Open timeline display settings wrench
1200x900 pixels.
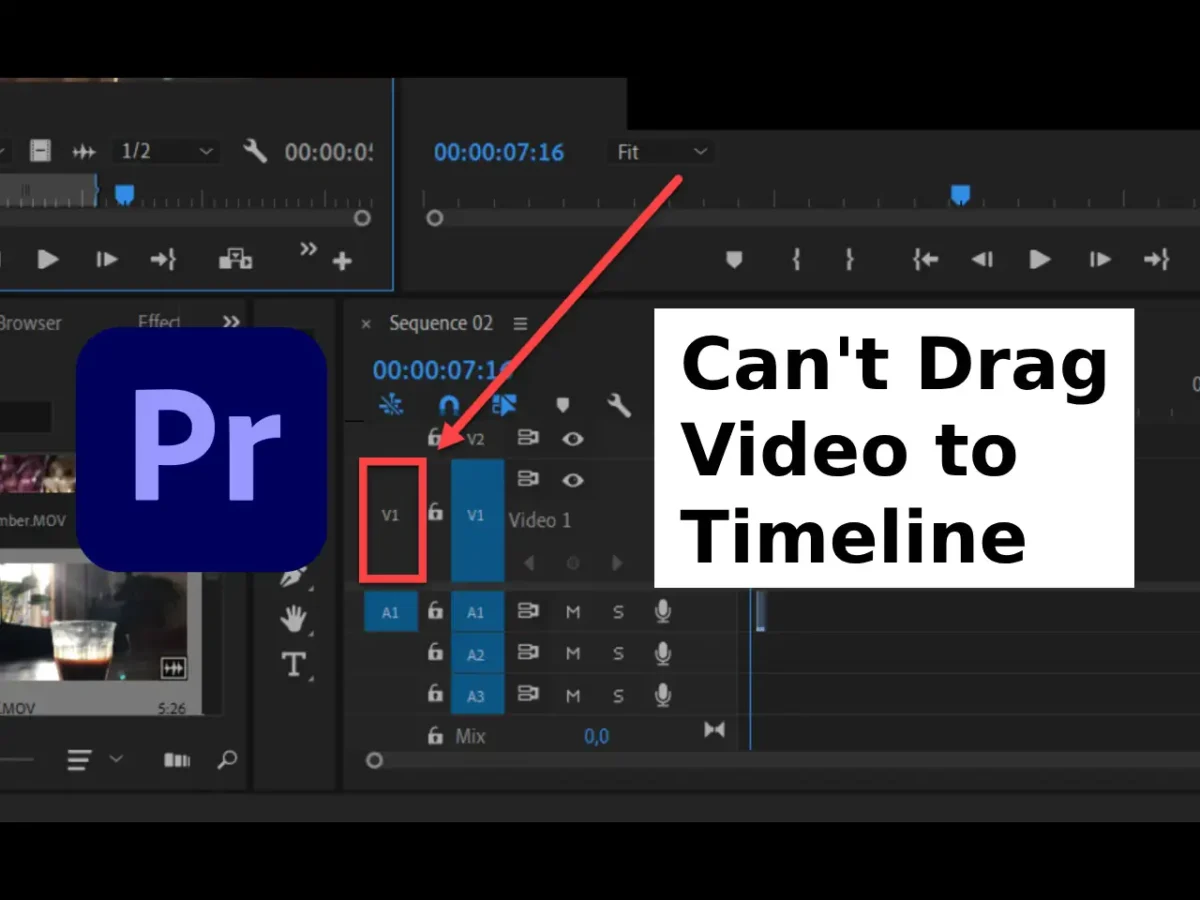[x=619, y=405]
